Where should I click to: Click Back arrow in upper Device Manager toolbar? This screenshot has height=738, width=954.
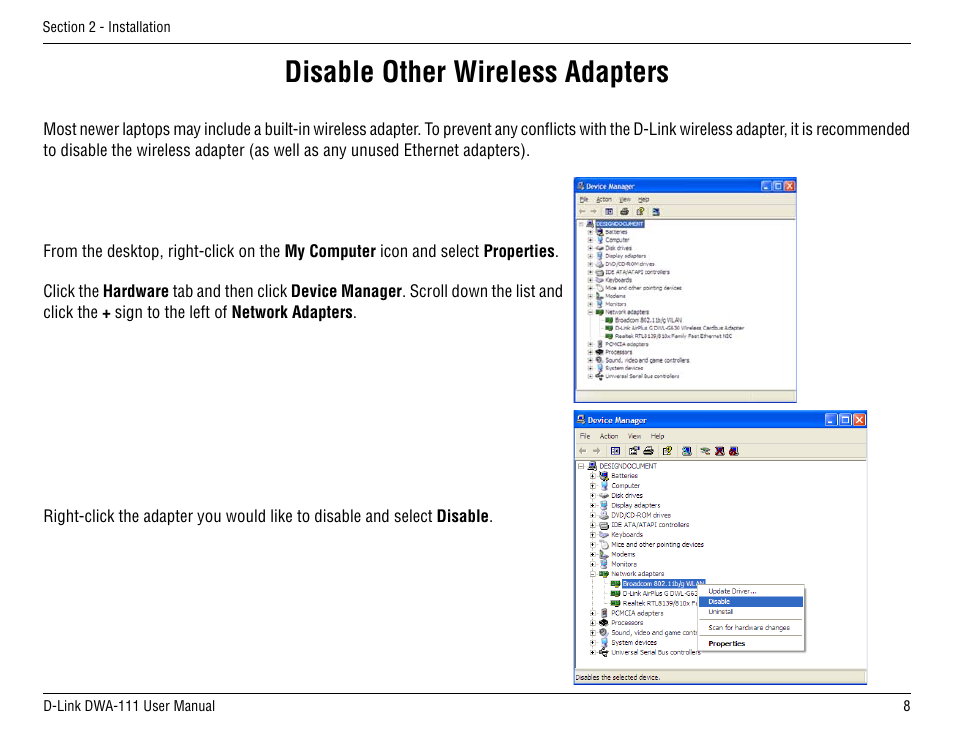click(x=582, y=212)
